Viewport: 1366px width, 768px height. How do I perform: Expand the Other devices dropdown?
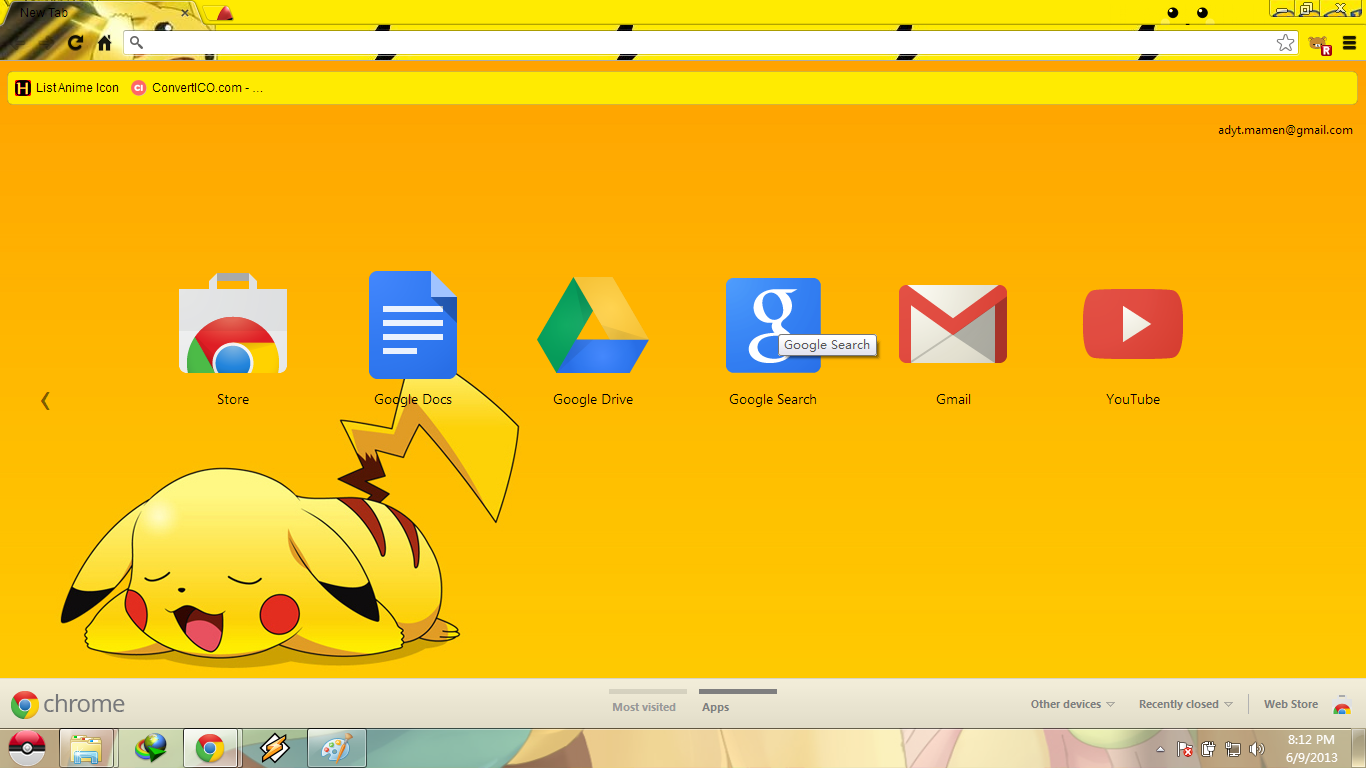click(1073, 704)
